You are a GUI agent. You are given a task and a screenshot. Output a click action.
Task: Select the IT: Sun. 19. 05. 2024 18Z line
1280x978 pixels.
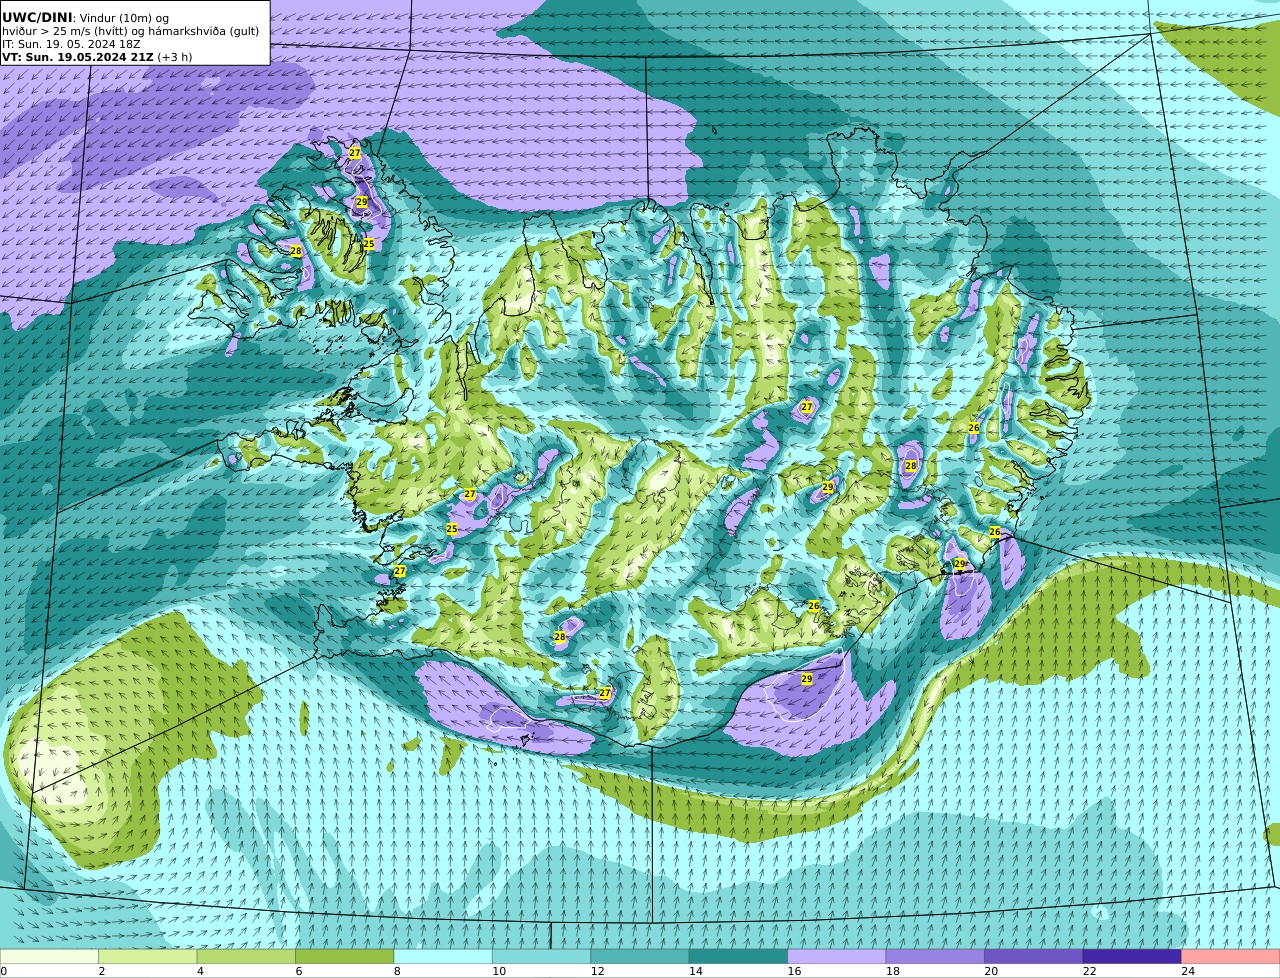[71, 44]
